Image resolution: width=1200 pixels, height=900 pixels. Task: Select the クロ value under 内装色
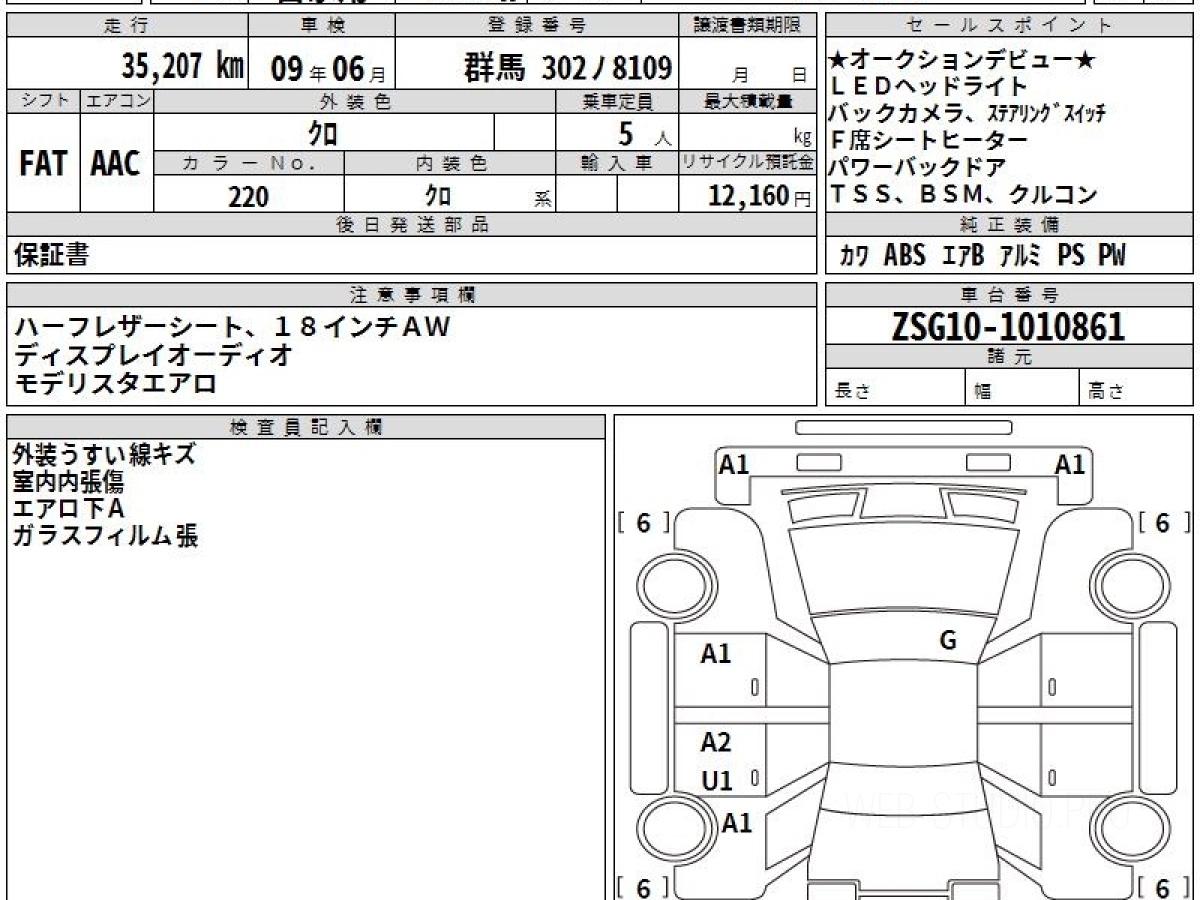[x=437, y=195]
